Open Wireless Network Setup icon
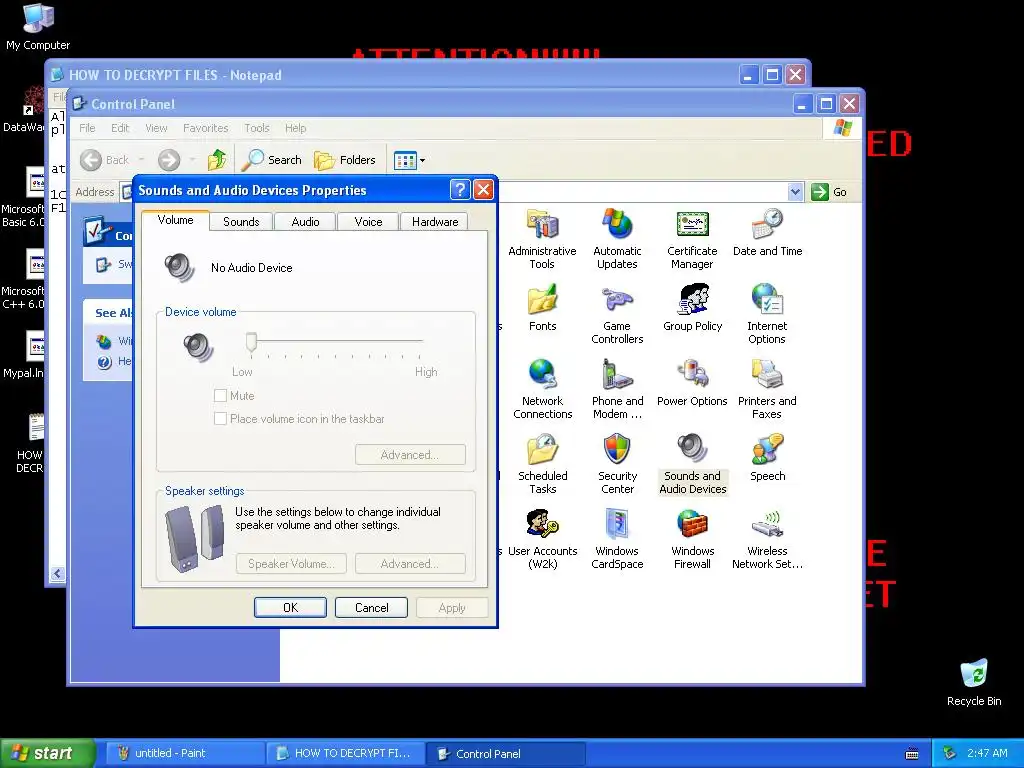 pos(767,539)
